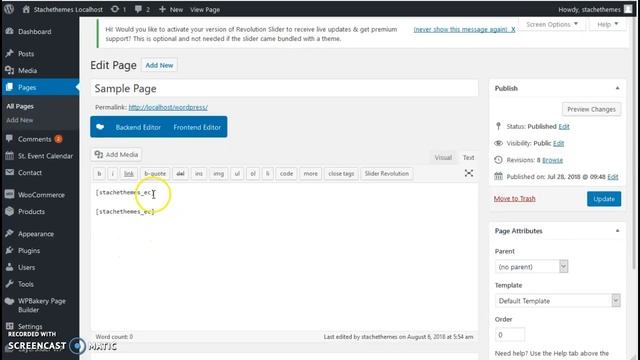Viewport: 640px width, 360px height.
Task: Edit the Visibility setting link
Action: (558, 143)
